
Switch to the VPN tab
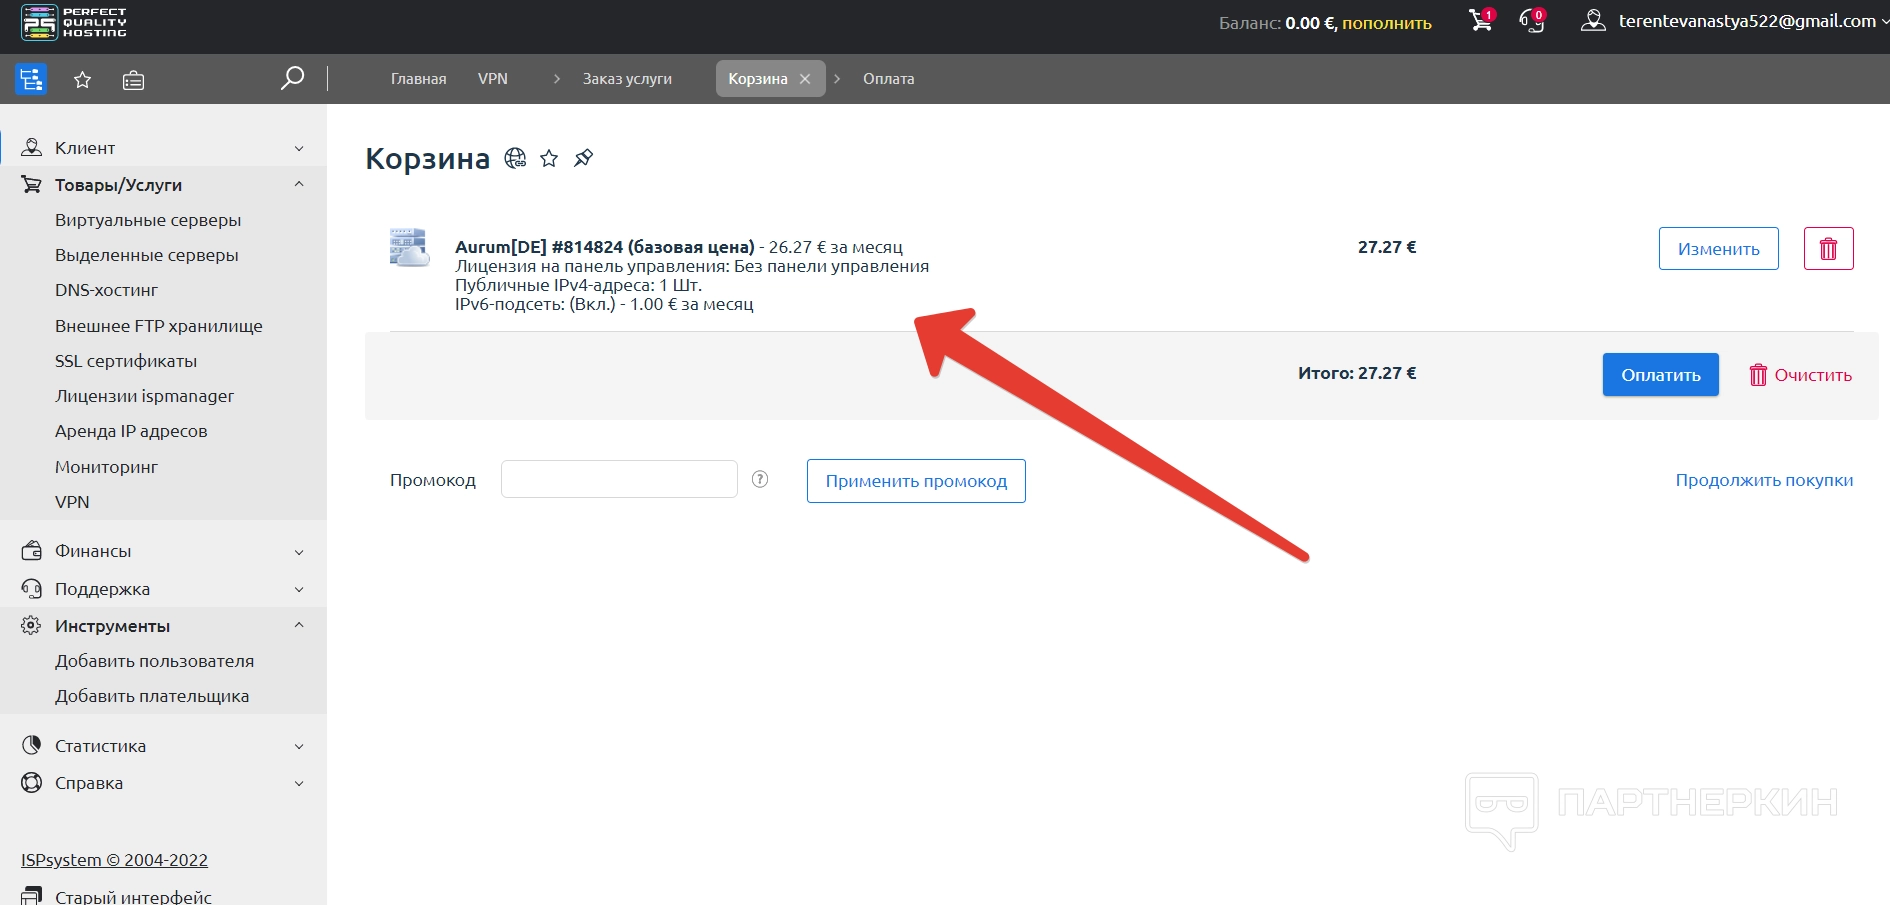[493, 79]
